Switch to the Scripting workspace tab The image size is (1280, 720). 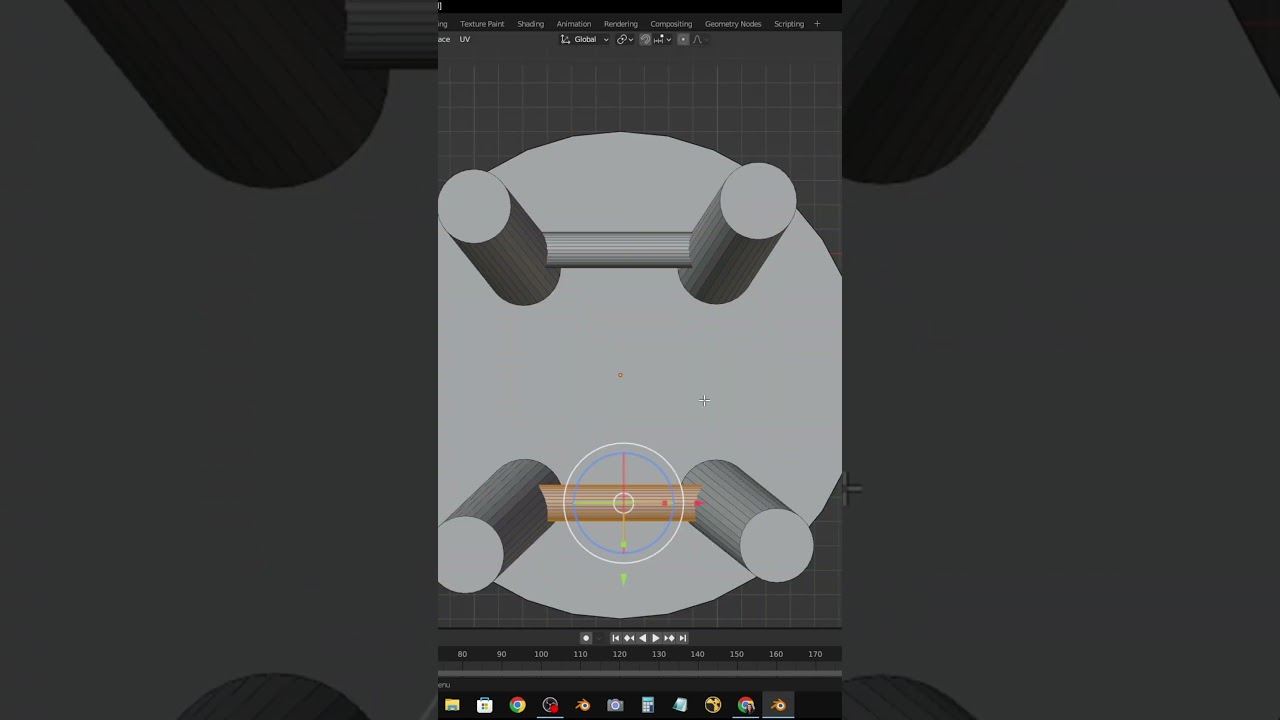click(x=789, y=24)
